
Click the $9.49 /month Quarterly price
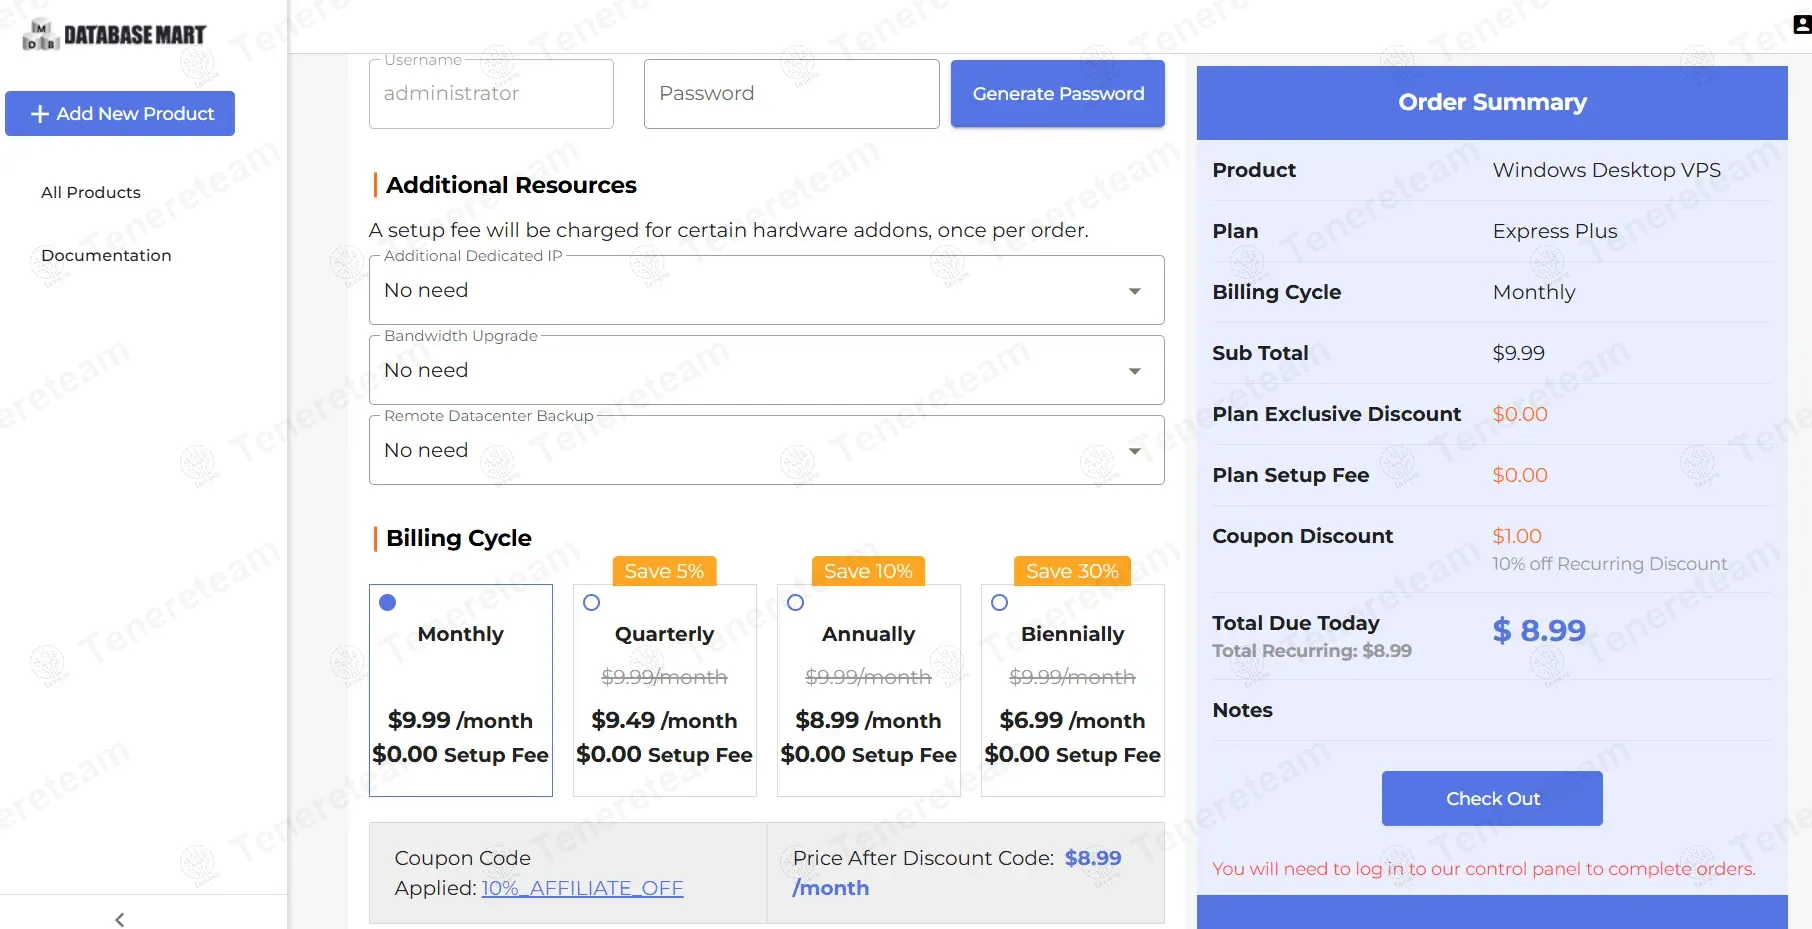coord(664,720)
